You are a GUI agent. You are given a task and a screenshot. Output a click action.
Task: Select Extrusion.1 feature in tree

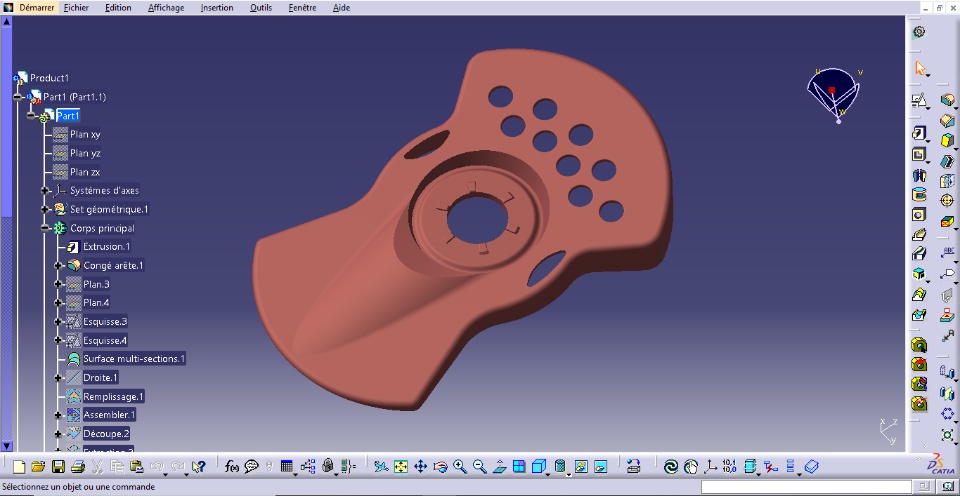(107, 247)
